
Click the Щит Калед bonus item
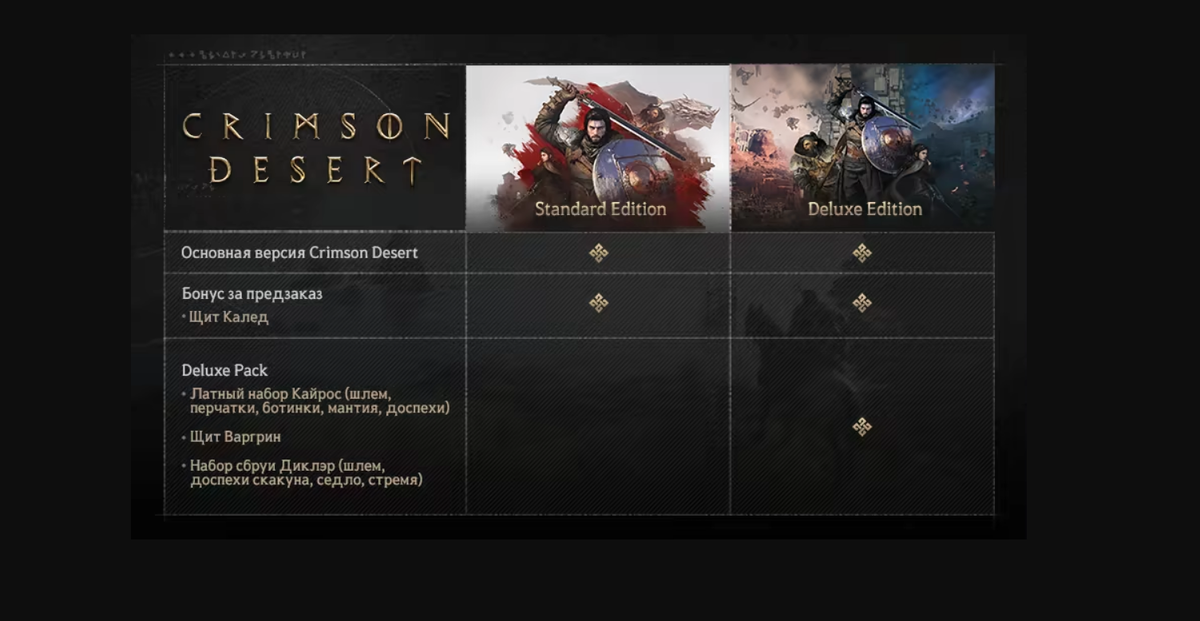click(229, 317)
